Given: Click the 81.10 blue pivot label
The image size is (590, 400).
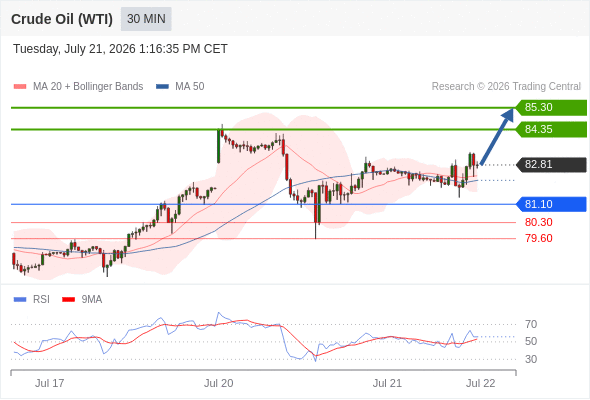Looking at the screenshot, I should pyautogui.click(x=551, y=204).
